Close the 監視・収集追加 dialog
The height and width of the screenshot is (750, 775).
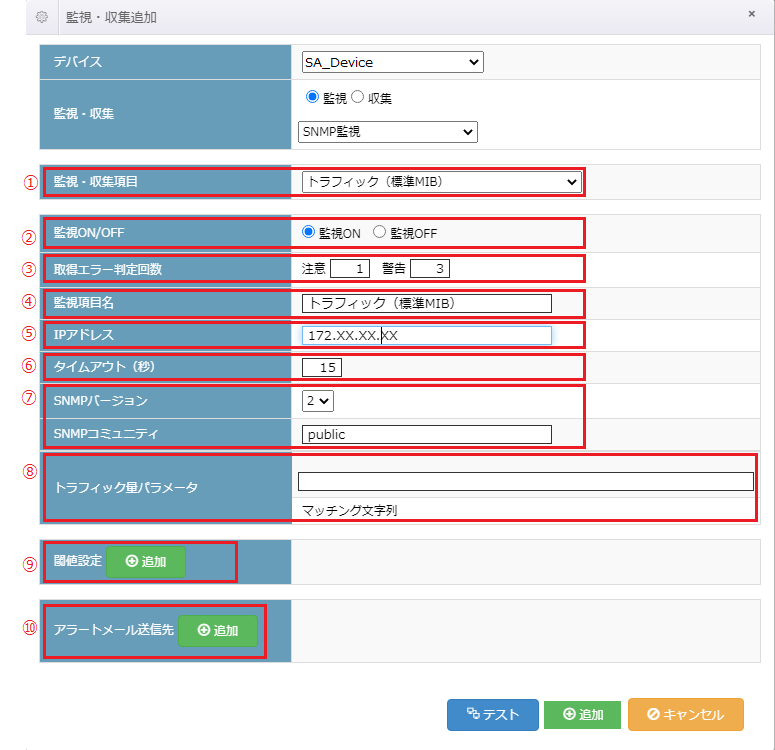pos(751,15)
